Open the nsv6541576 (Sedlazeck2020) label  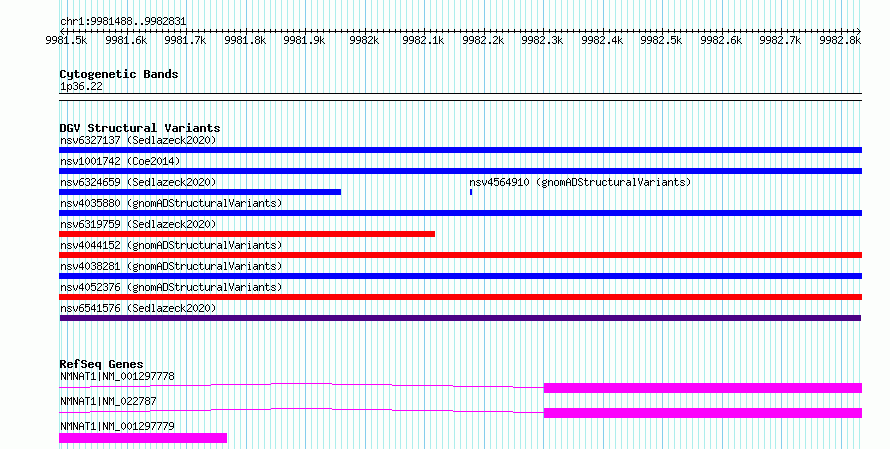pyautogui.click(x=138, y=308)
